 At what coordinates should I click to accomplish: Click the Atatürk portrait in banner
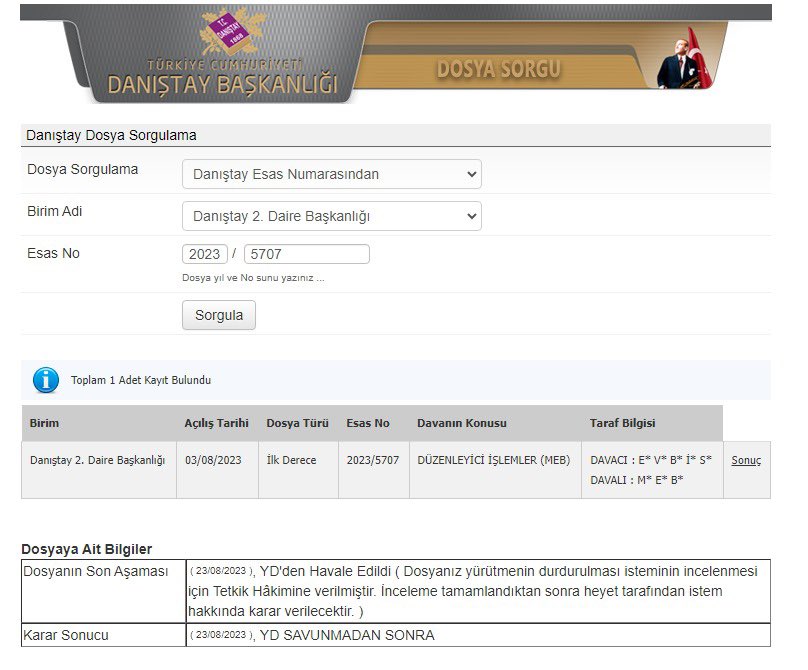[684, 58]
